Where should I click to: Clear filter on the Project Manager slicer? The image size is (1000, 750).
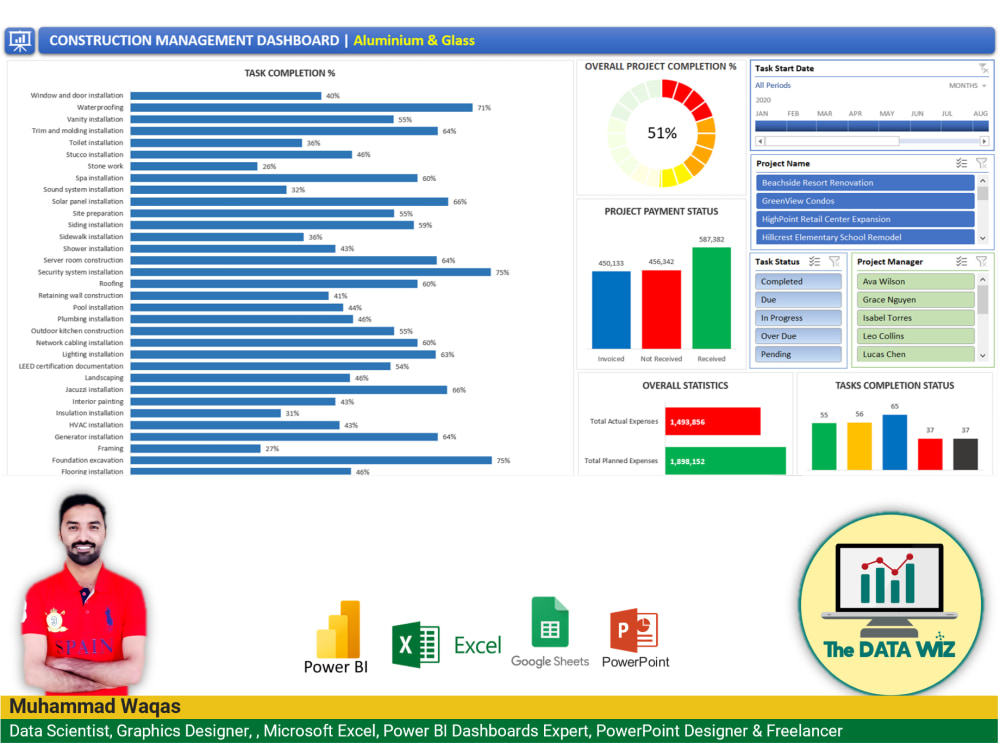click(x=981, y=262)
